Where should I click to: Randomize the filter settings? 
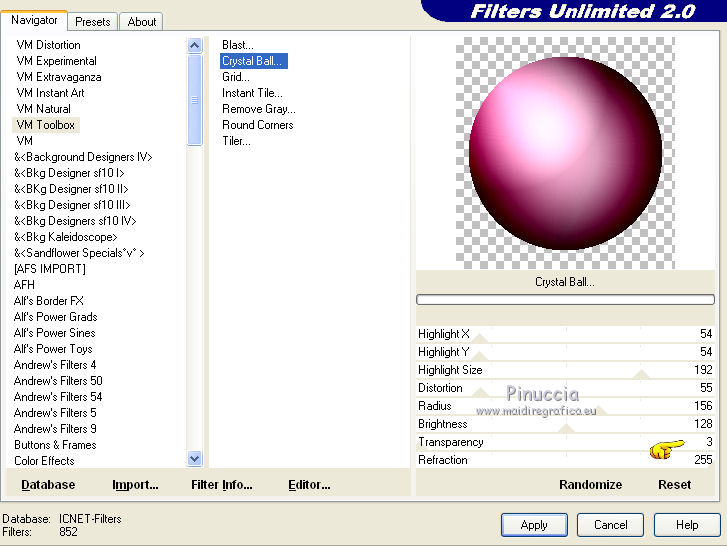[x=591, y=485]
